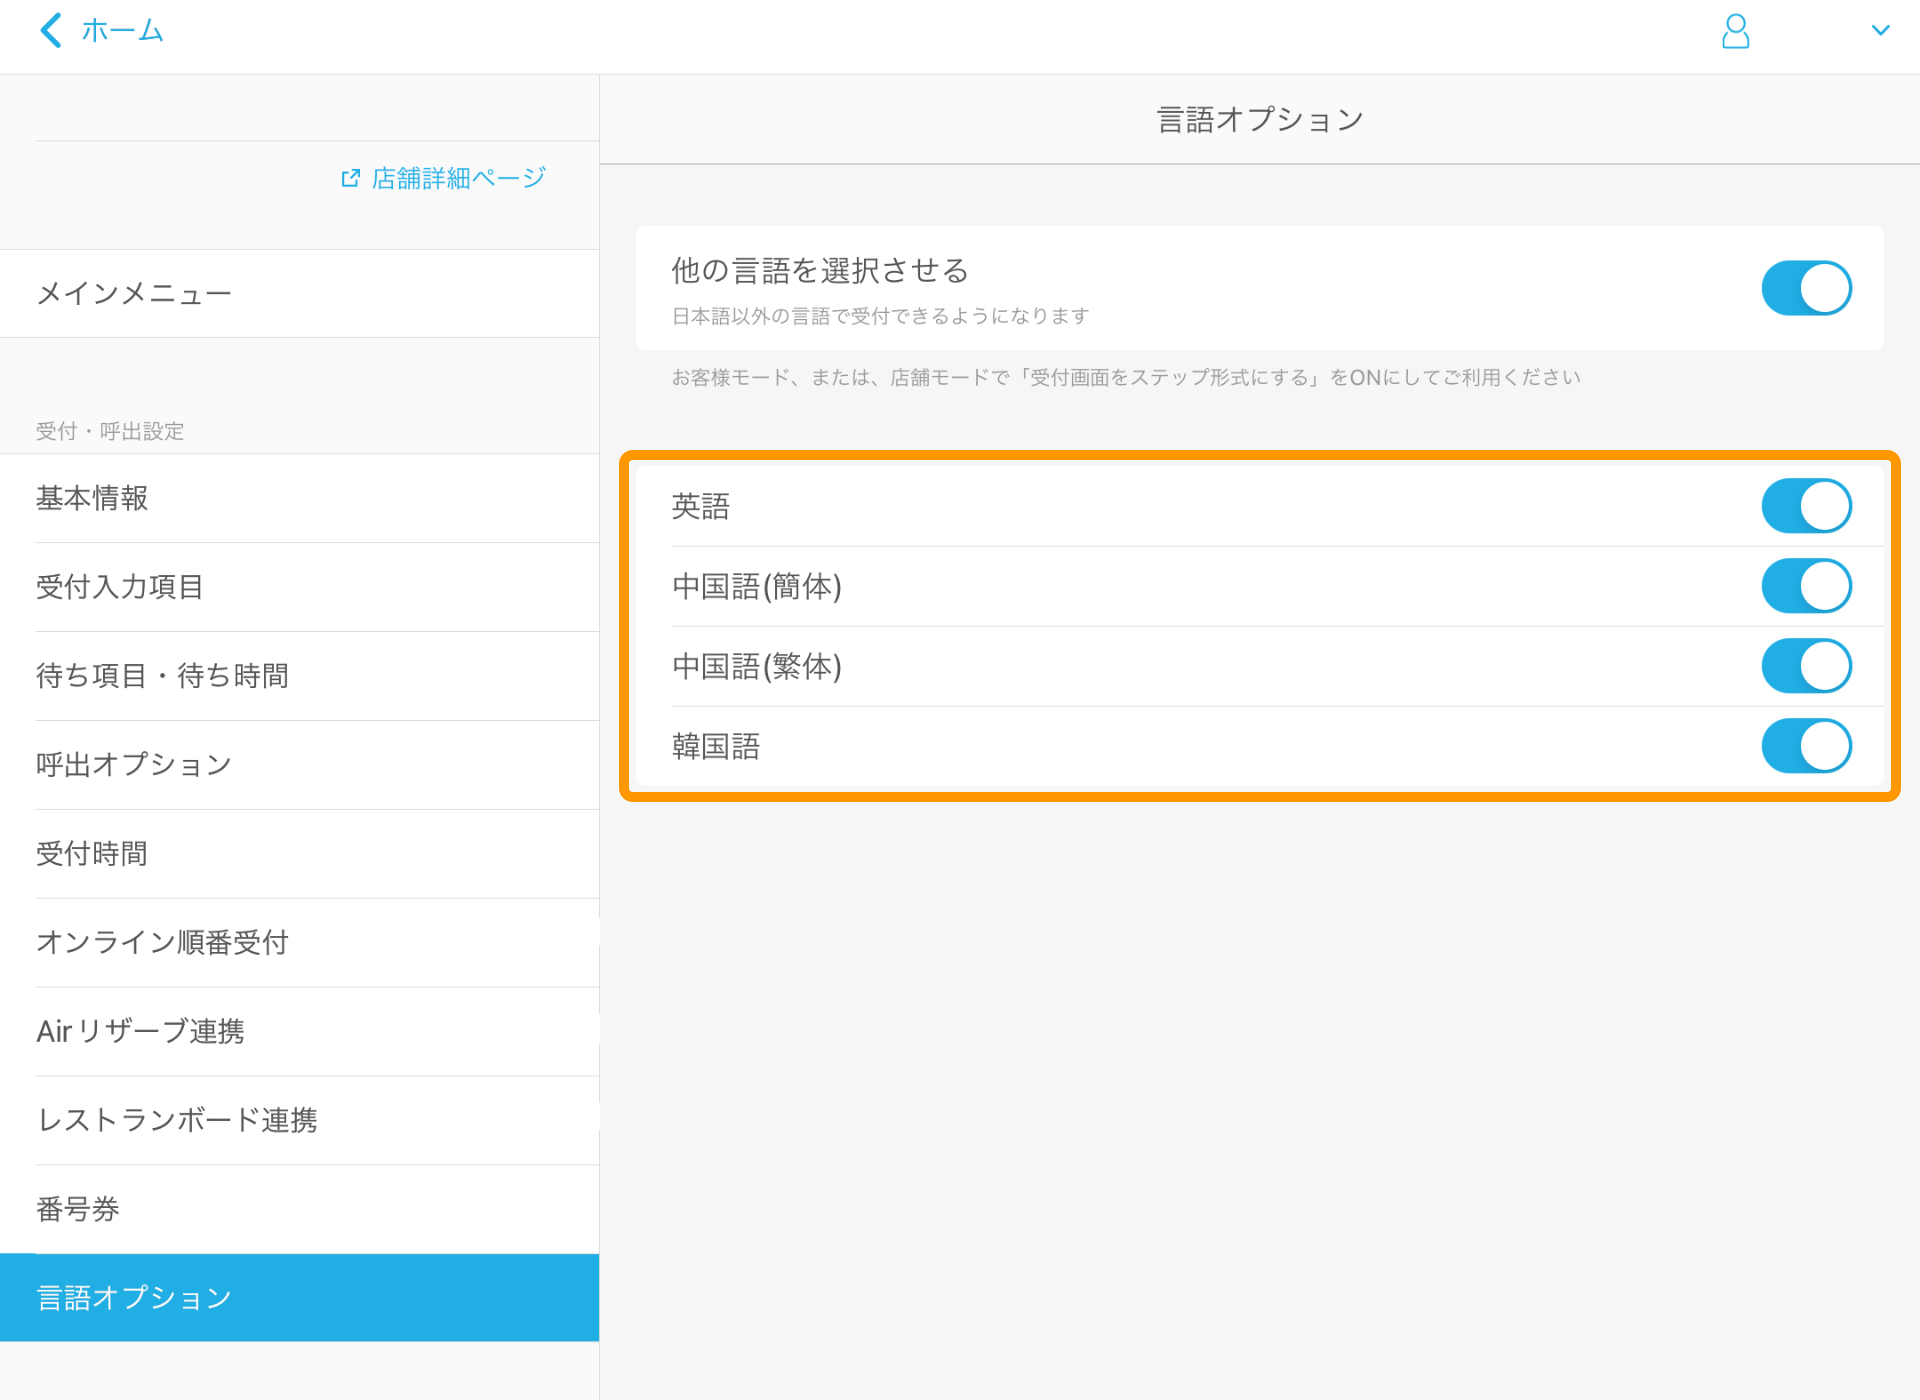Open 待ち項目・待ち時間 settings

[162, 676]
